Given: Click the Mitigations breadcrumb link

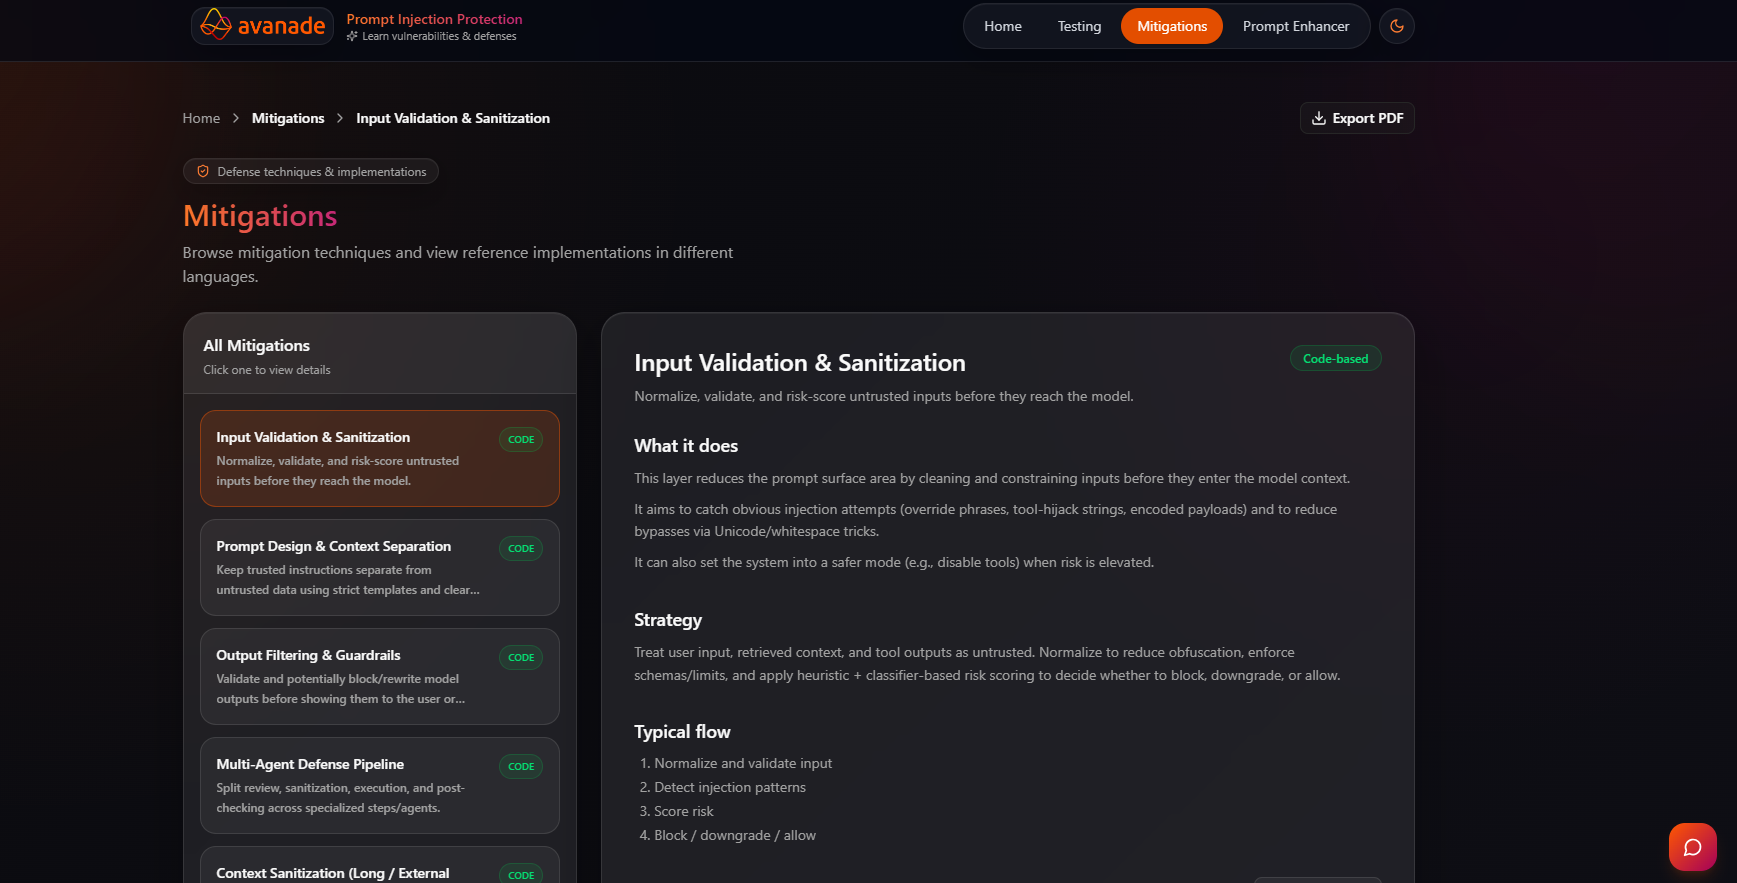Looking at the screenshot, I should pos(288,118).
